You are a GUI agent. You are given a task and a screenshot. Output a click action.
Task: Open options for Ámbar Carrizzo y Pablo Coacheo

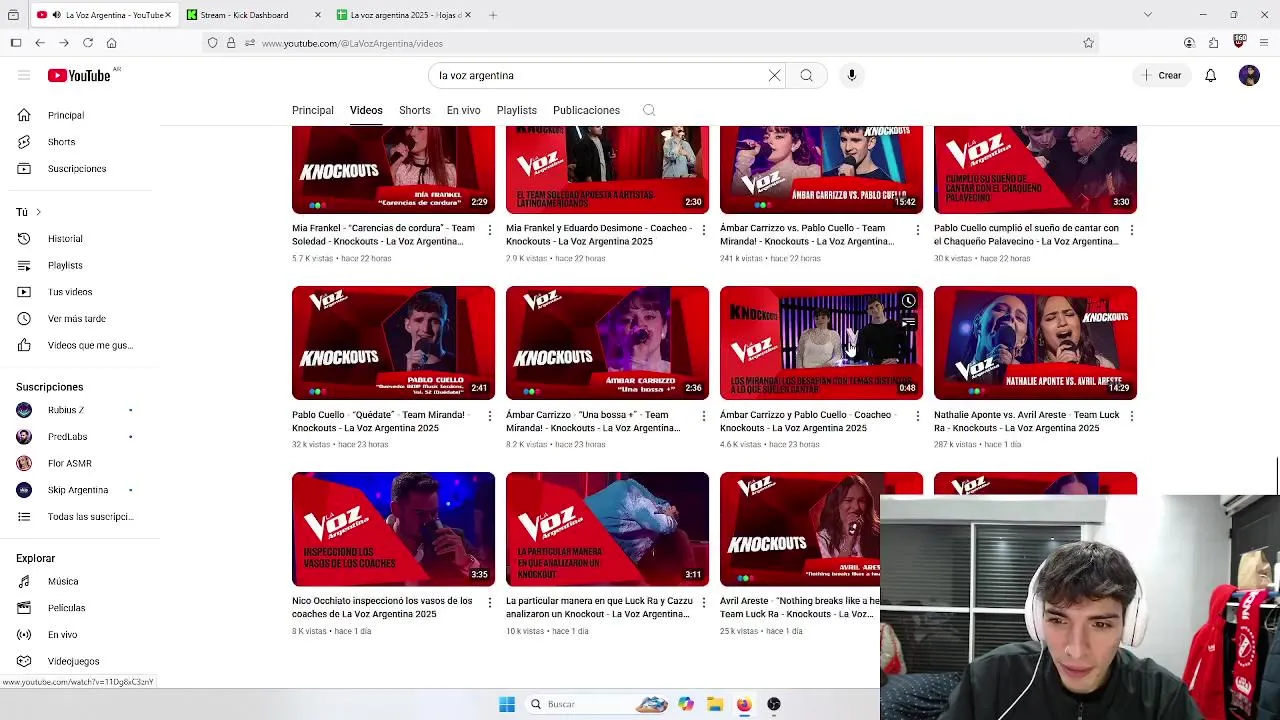[x=917, y=416]
